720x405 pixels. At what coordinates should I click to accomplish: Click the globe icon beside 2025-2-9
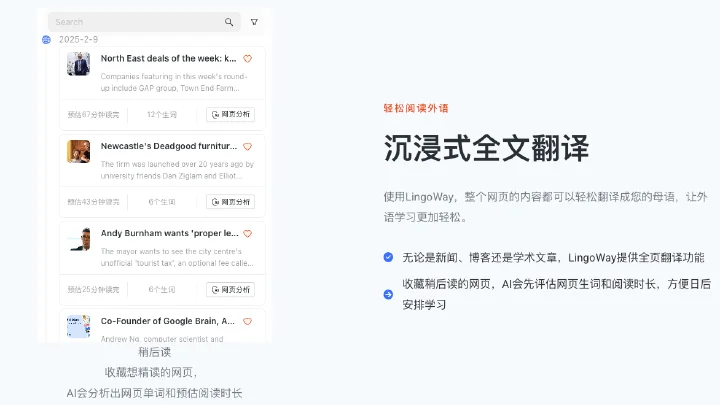tap(46, 40)
